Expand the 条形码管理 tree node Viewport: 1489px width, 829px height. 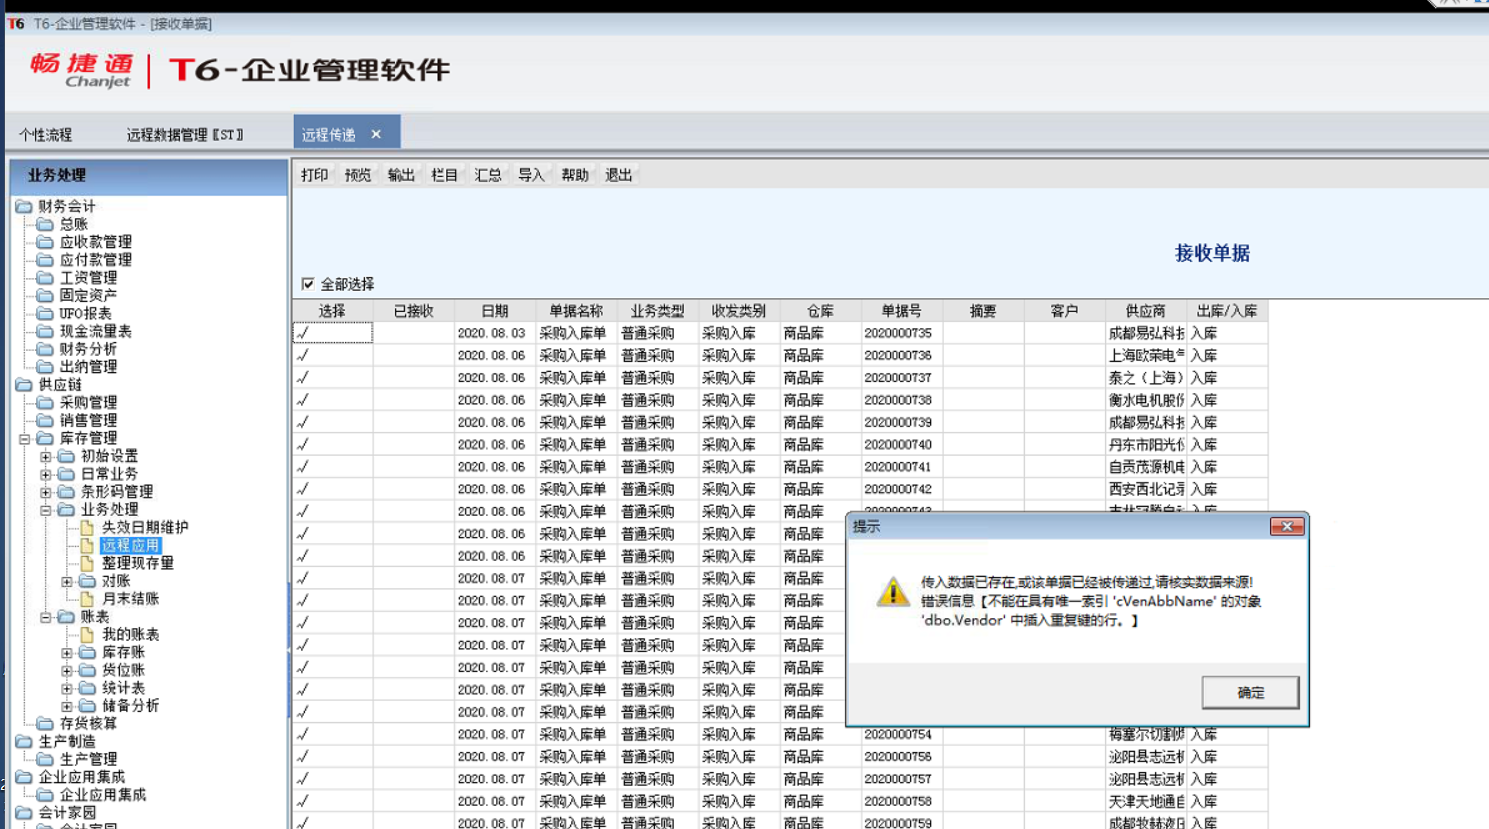click(x=46, y=492)
